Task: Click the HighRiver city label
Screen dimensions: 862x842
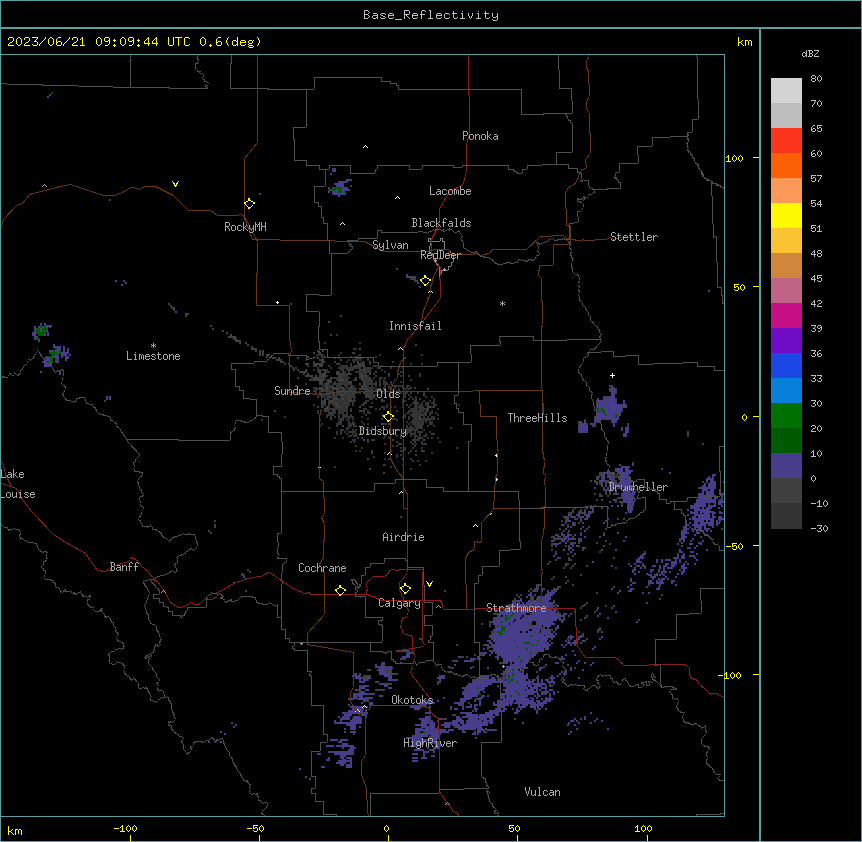Action: click(x=430, y=743)
